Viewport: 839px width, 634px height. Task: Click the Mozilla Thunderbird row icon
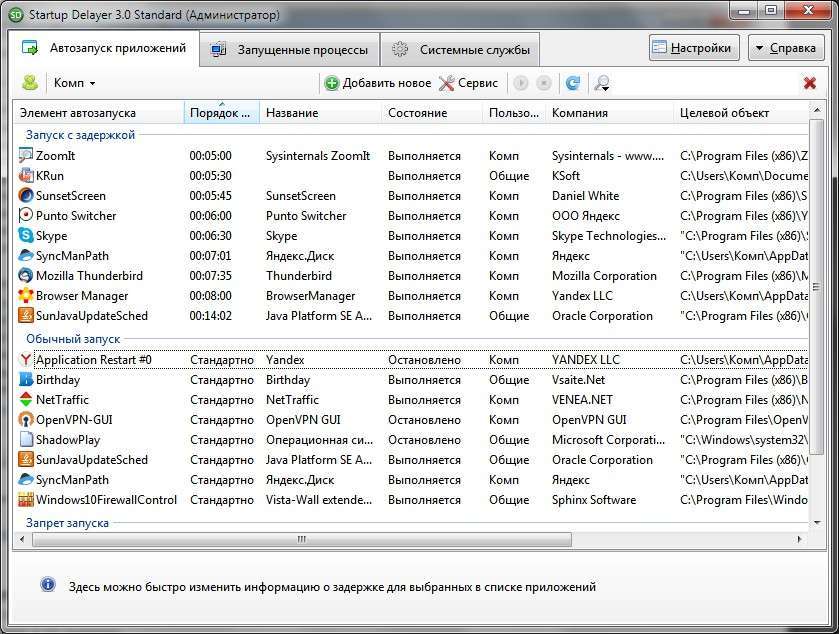[26, 276]
